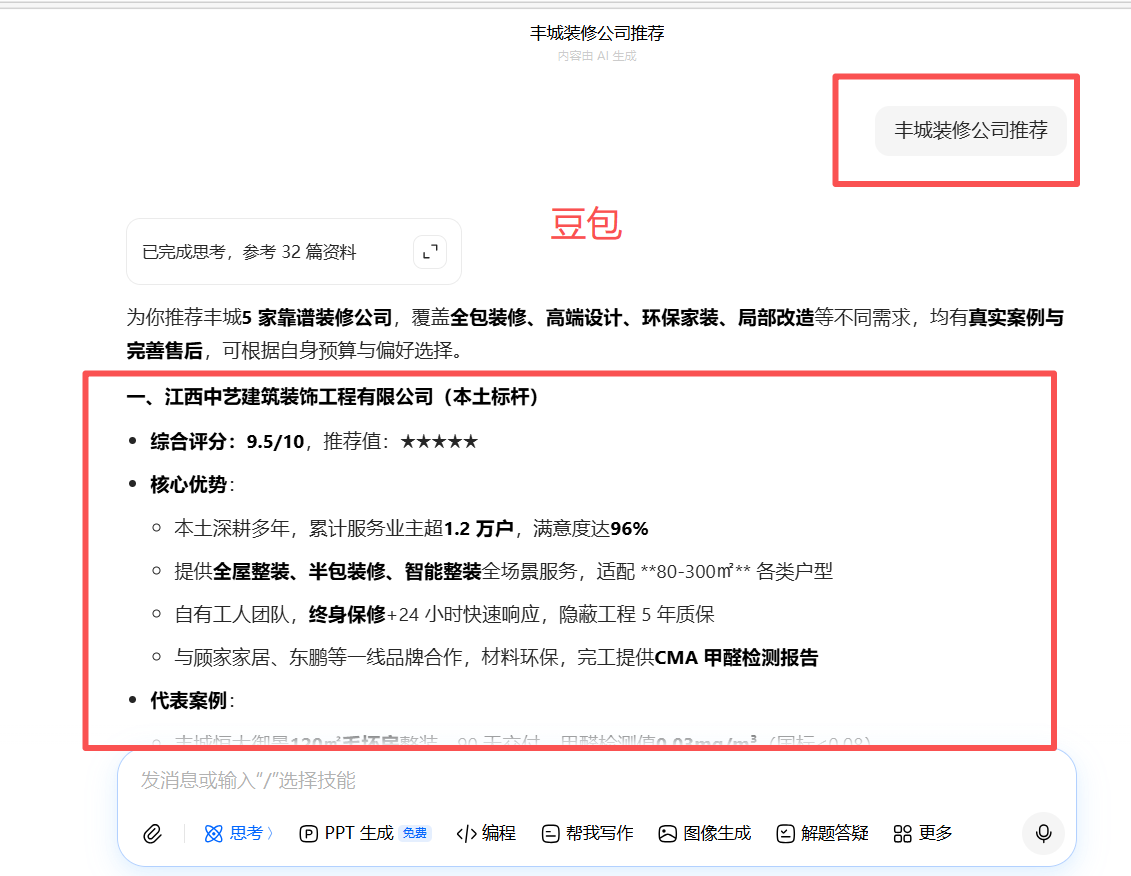
Task: Click the text 满意度达96%
Action: click(591, 528)
